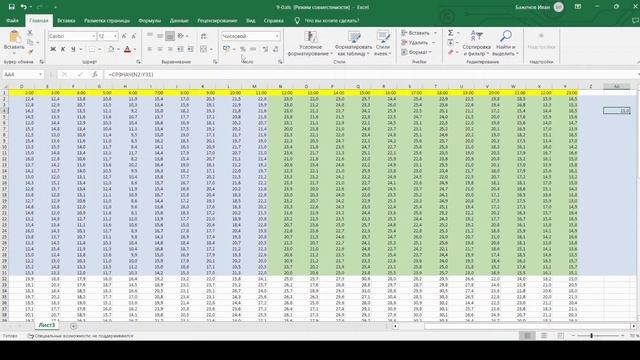Increase font size with the large A
This screenshot has width=640, height=360.
(124, 36)
